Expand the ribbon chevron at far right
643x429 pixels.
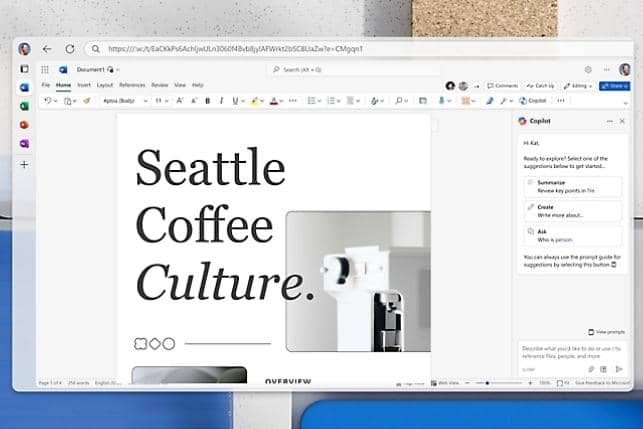(x=625, y=103)
